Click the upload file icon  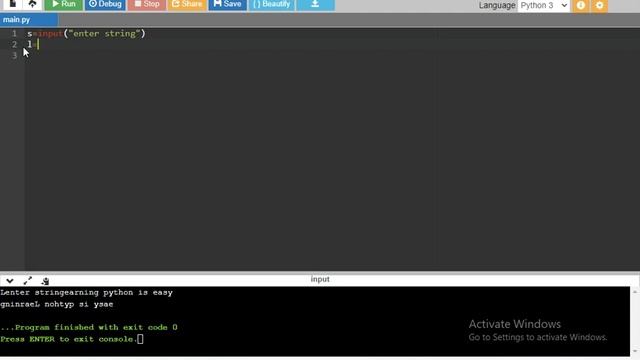pos(32,4)
